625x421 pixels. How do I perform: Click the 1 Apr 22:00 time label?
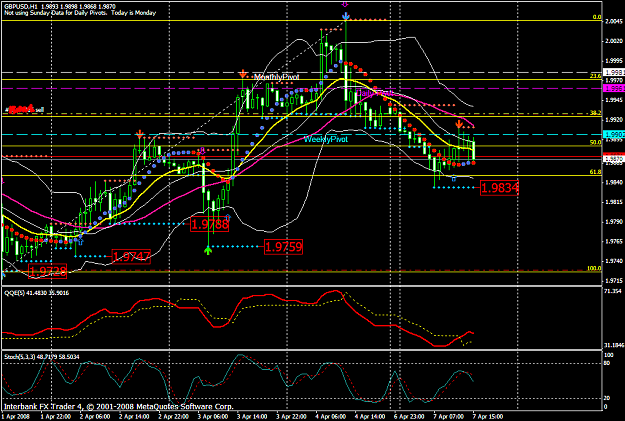(x=56, y=417)
